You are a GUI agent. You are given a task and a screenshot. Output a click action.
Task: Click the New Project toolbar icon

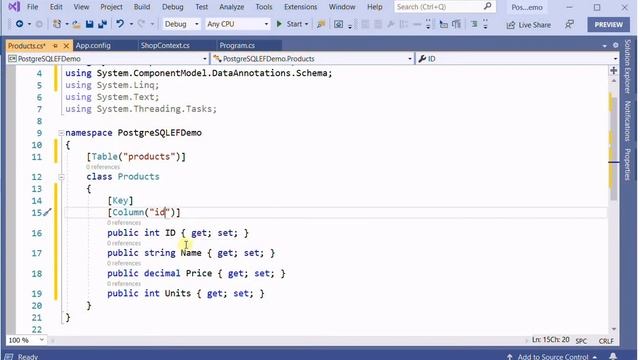point(57,24)
